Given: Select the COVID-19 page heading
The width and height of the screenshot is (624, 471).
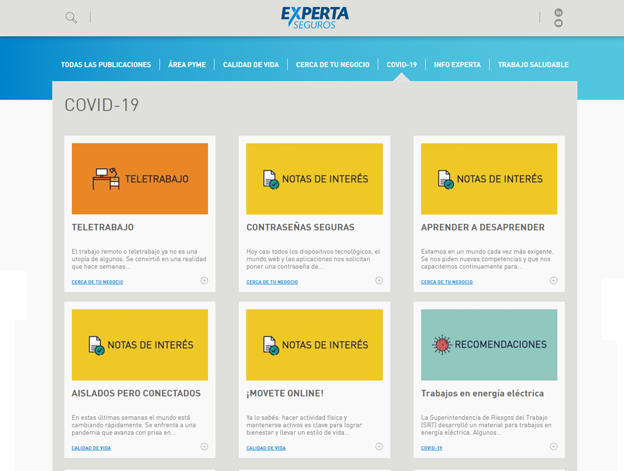Looking at the screenshot, I should pyautogui.click(x=102, y=105).
